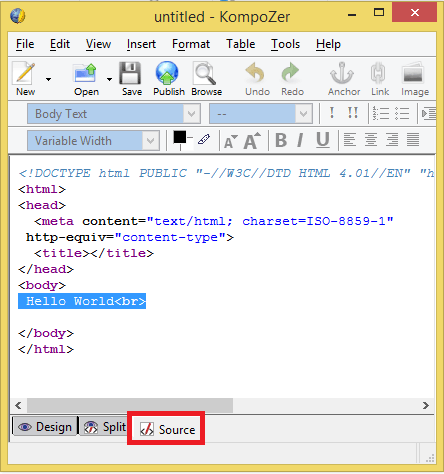Select the highlighter pen color icon
Image resolution: width=444 pixels, height=474 pixels.
click(x=204, y=139)
